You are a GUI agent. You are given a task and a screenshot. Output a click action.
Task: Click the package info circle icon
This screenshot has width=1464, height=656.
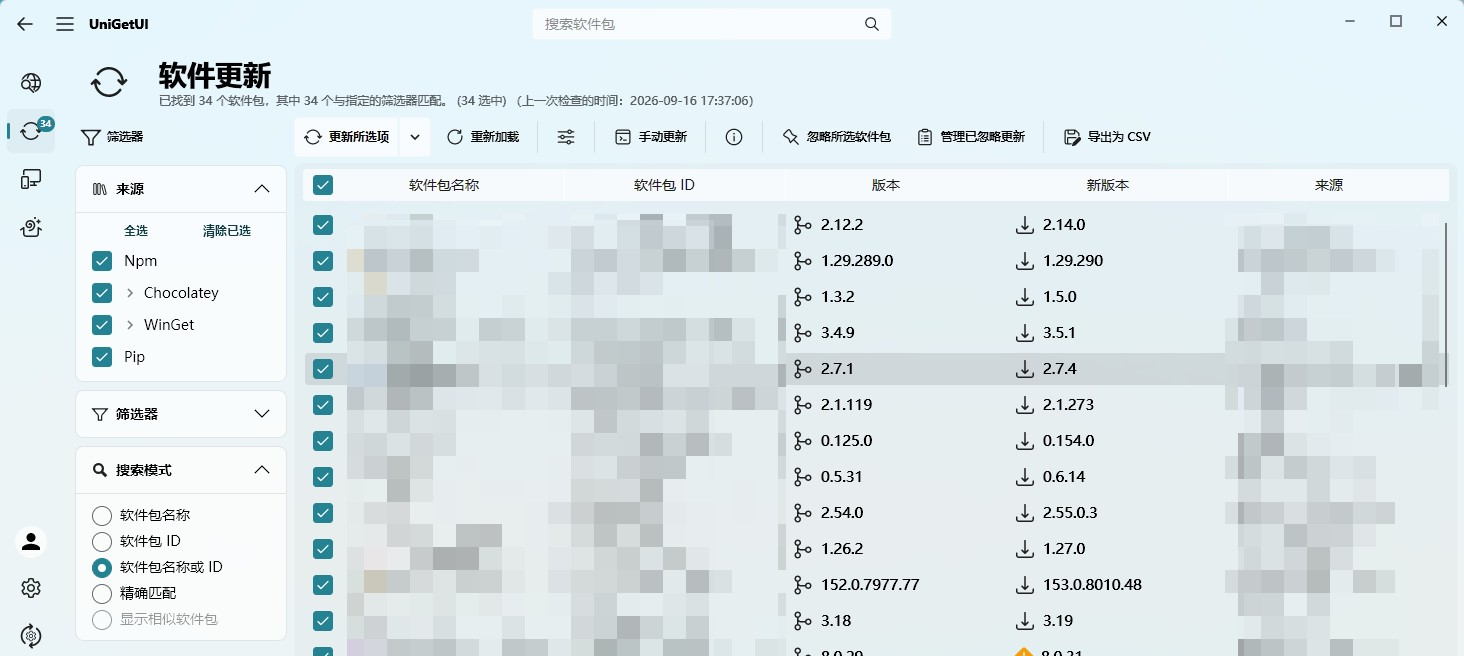click(x=734, y=137)
